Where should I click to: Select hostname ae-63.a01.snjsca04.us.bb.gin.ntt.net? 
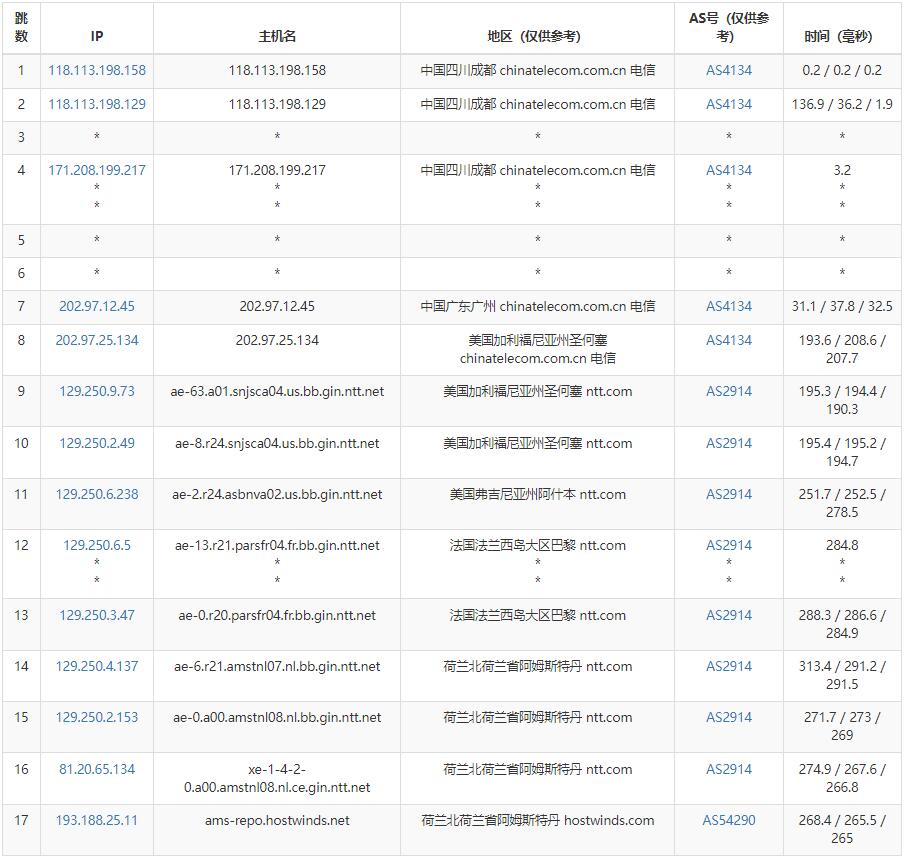point(277,392)
